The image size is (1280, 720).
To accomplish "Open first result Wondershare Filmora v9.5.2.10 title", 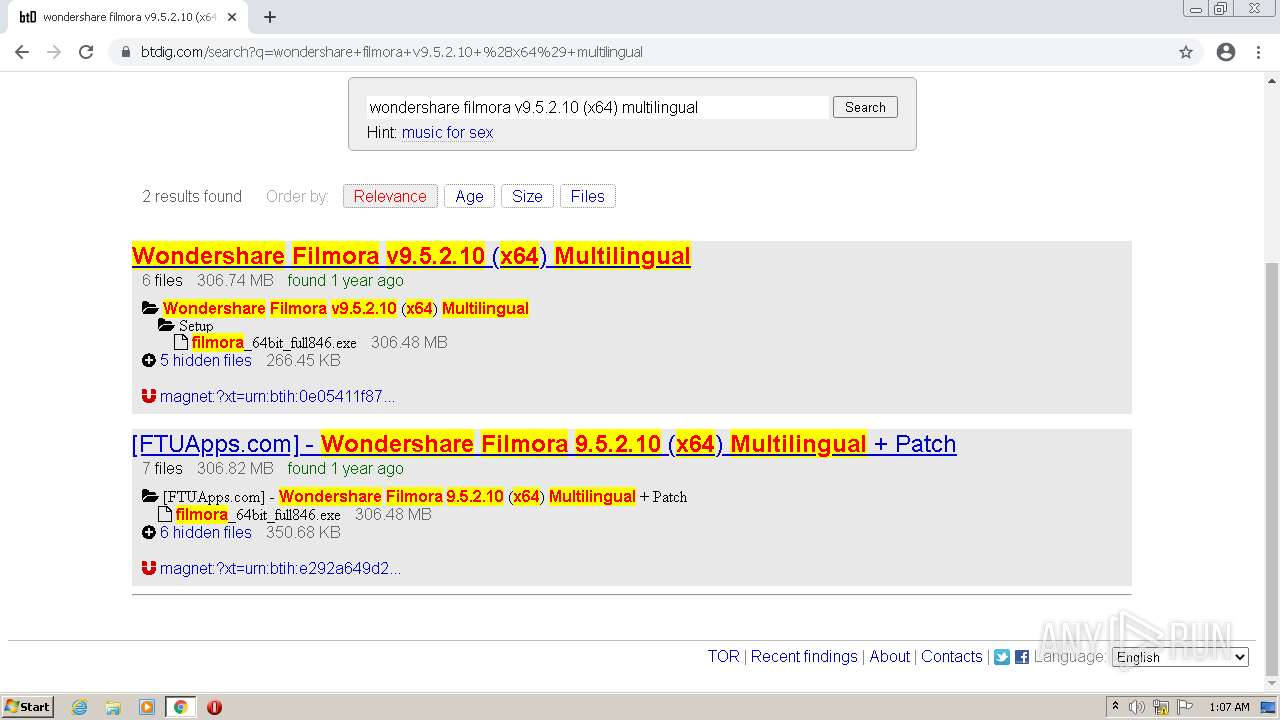I will click(x=411, y=256).
